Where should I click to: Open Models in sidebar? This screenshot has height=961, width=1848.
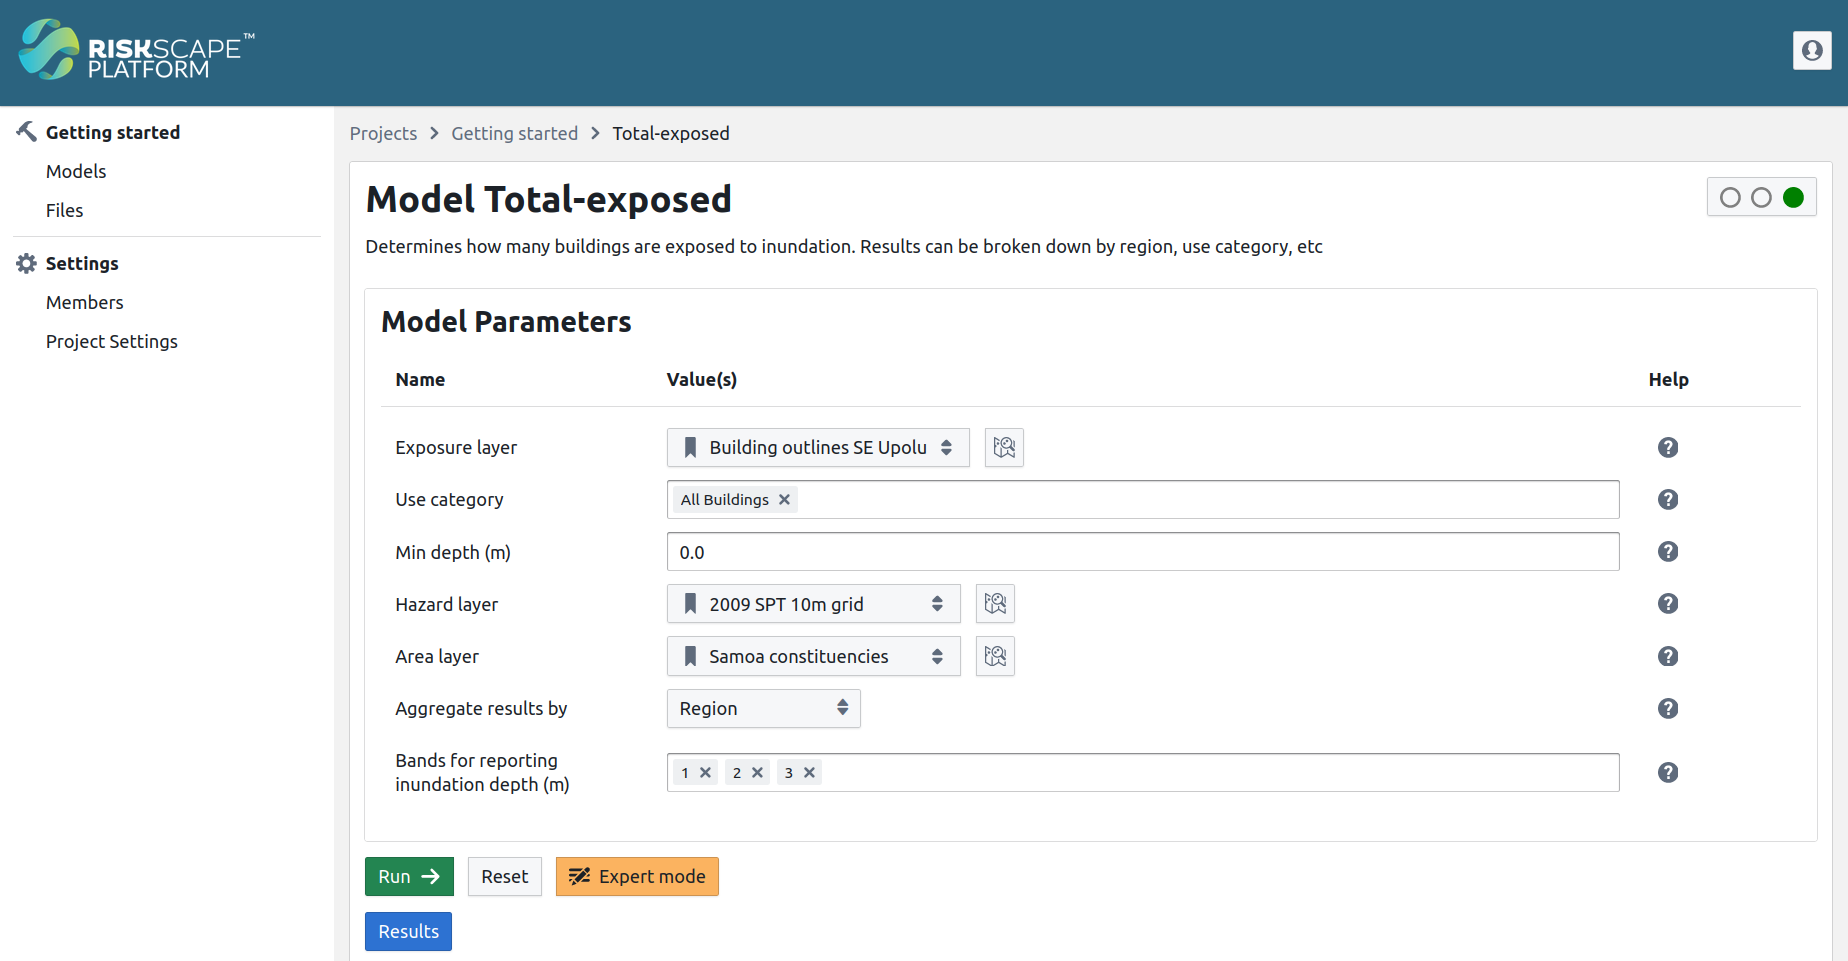(x=76, y=171)
